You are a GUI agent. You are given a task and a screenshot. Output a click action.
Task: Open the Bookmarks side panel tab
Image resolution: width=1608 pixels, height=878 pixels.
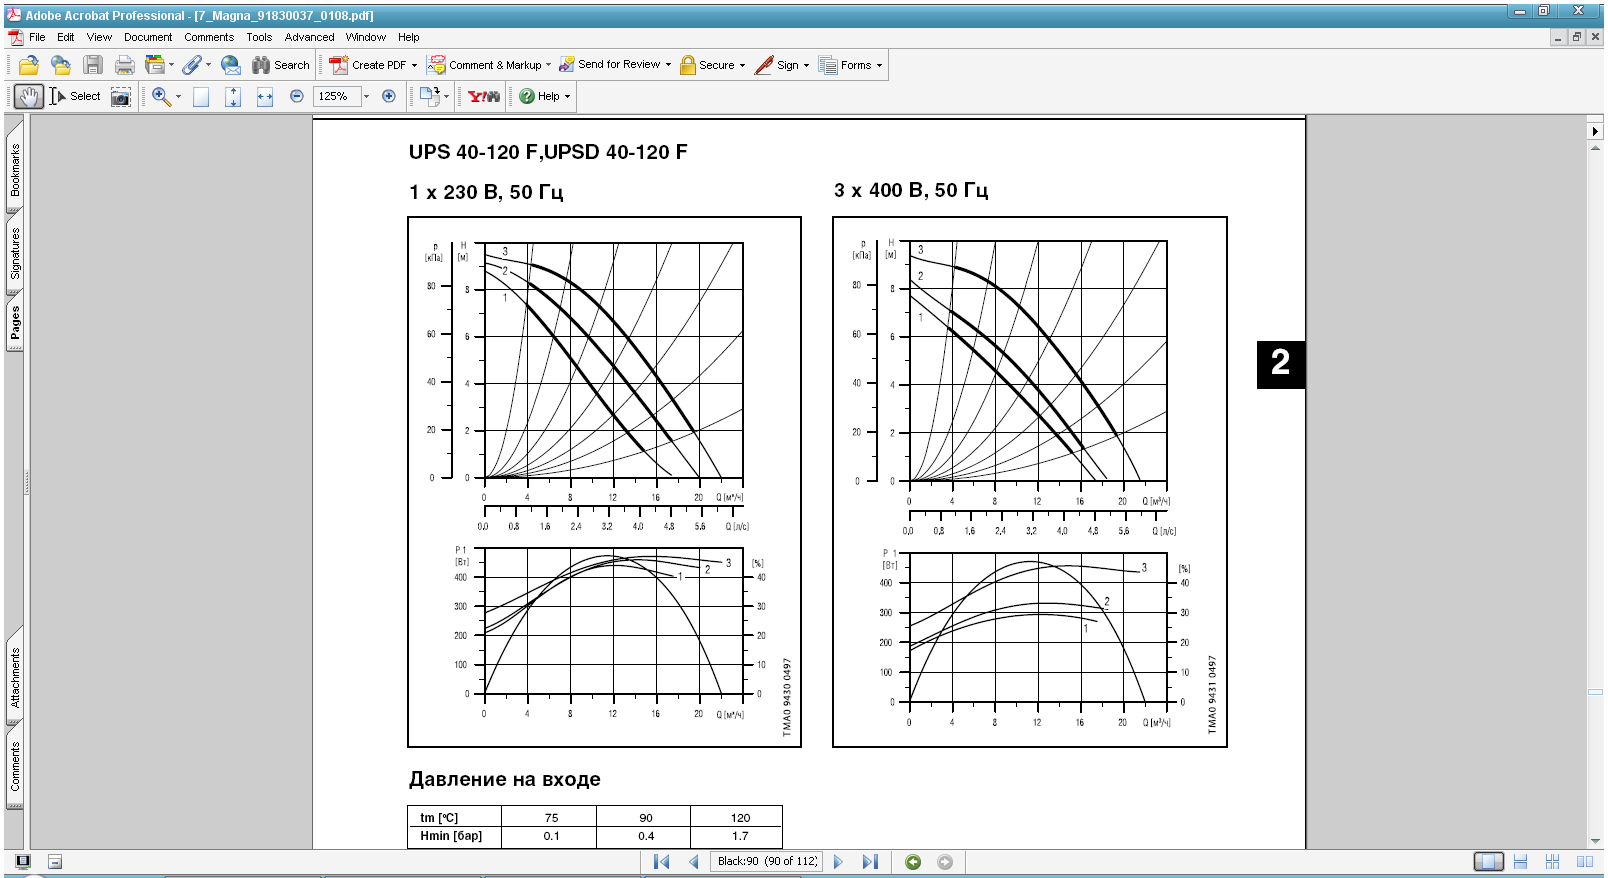click(15, 169)
